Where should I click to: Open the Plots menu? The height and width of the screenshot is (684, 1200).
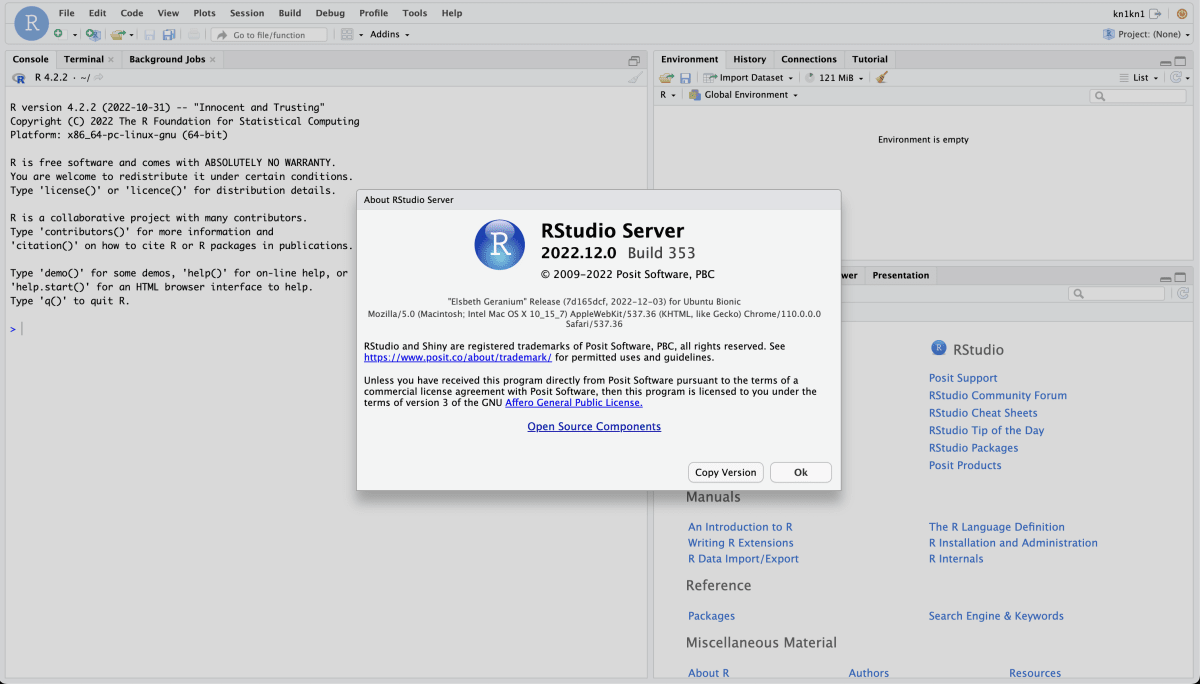[x=204, y=13]
